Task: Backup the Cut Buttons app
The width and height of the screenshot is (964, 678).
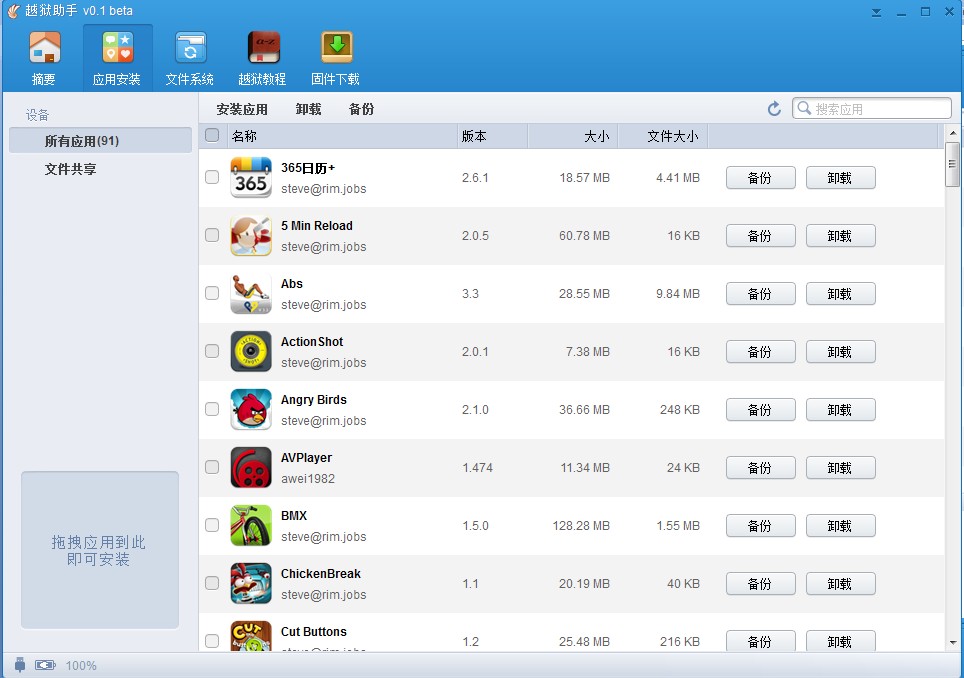Action: tap(761, 641)
